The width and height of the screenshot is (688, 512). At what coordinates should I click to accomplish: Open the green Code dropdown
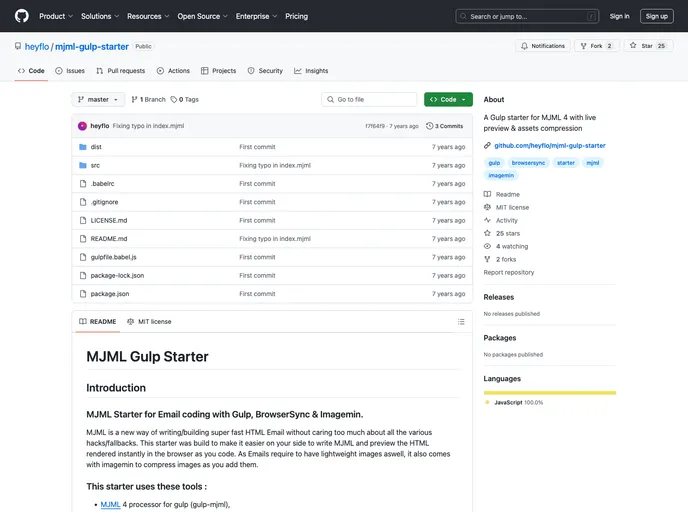[448, 100]
